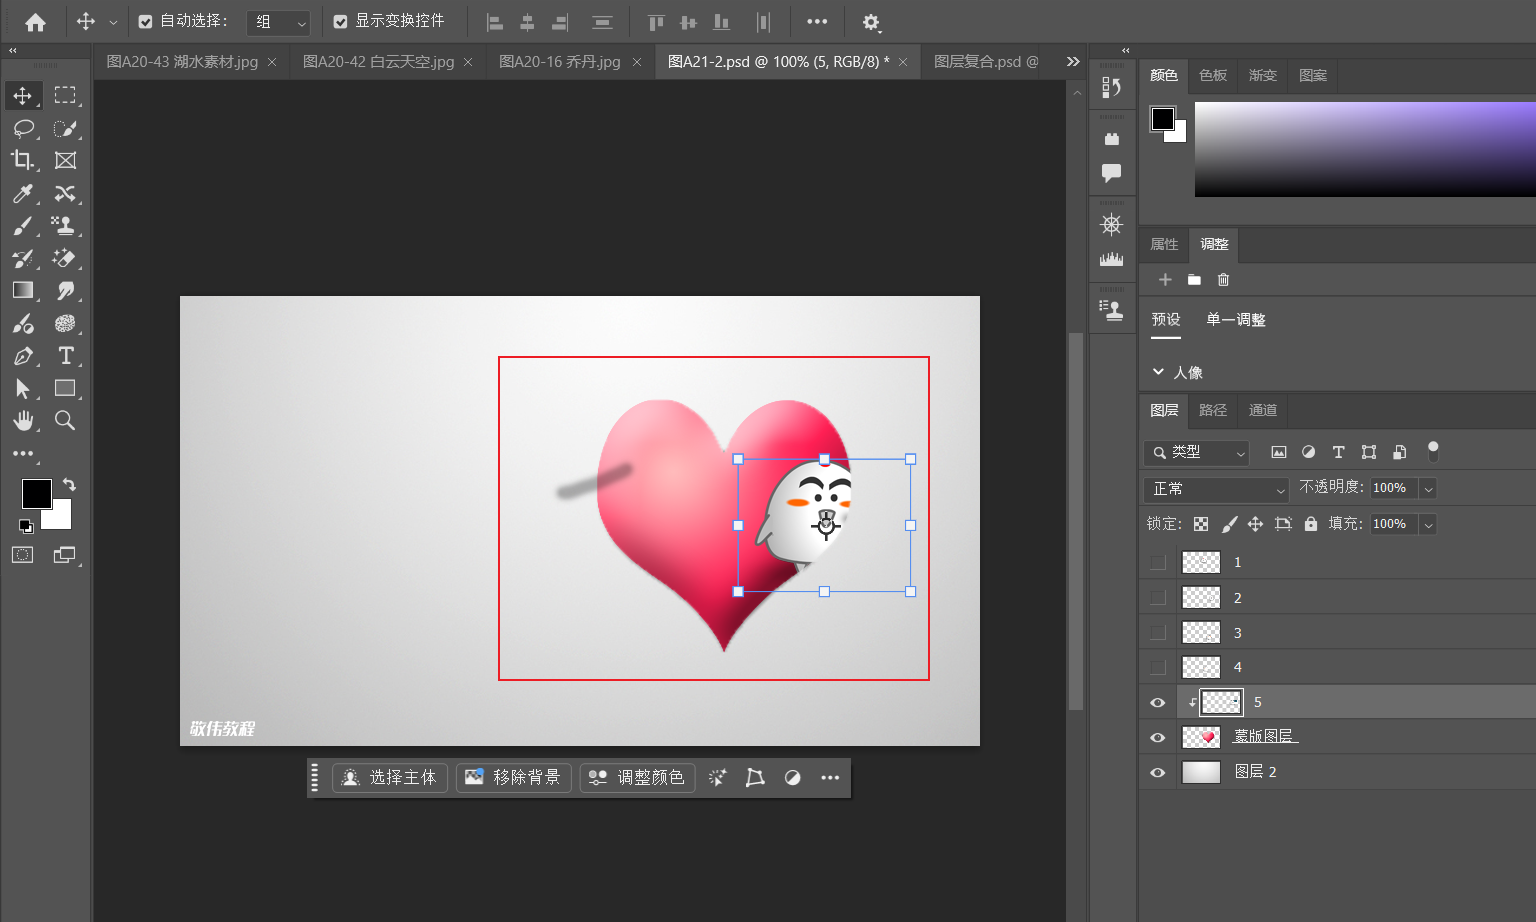Select the Zoom tool
This screenshot has height=922, width=1536.
[x=65, y=420]
